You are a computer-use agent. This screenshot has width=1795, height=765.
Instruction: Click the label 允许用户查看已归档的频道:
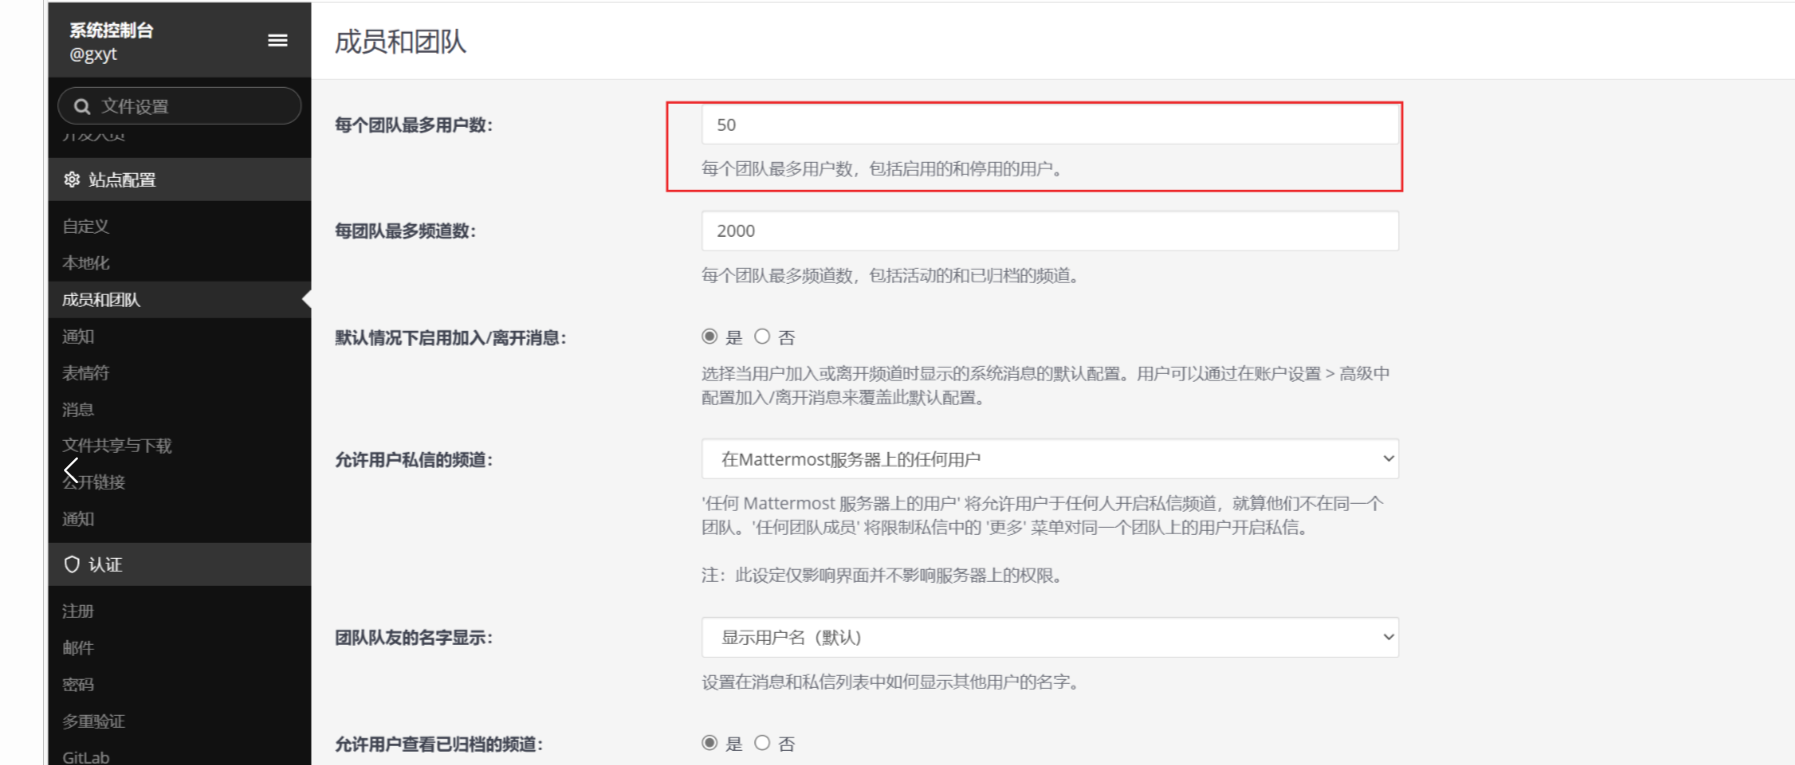point(439,744)
